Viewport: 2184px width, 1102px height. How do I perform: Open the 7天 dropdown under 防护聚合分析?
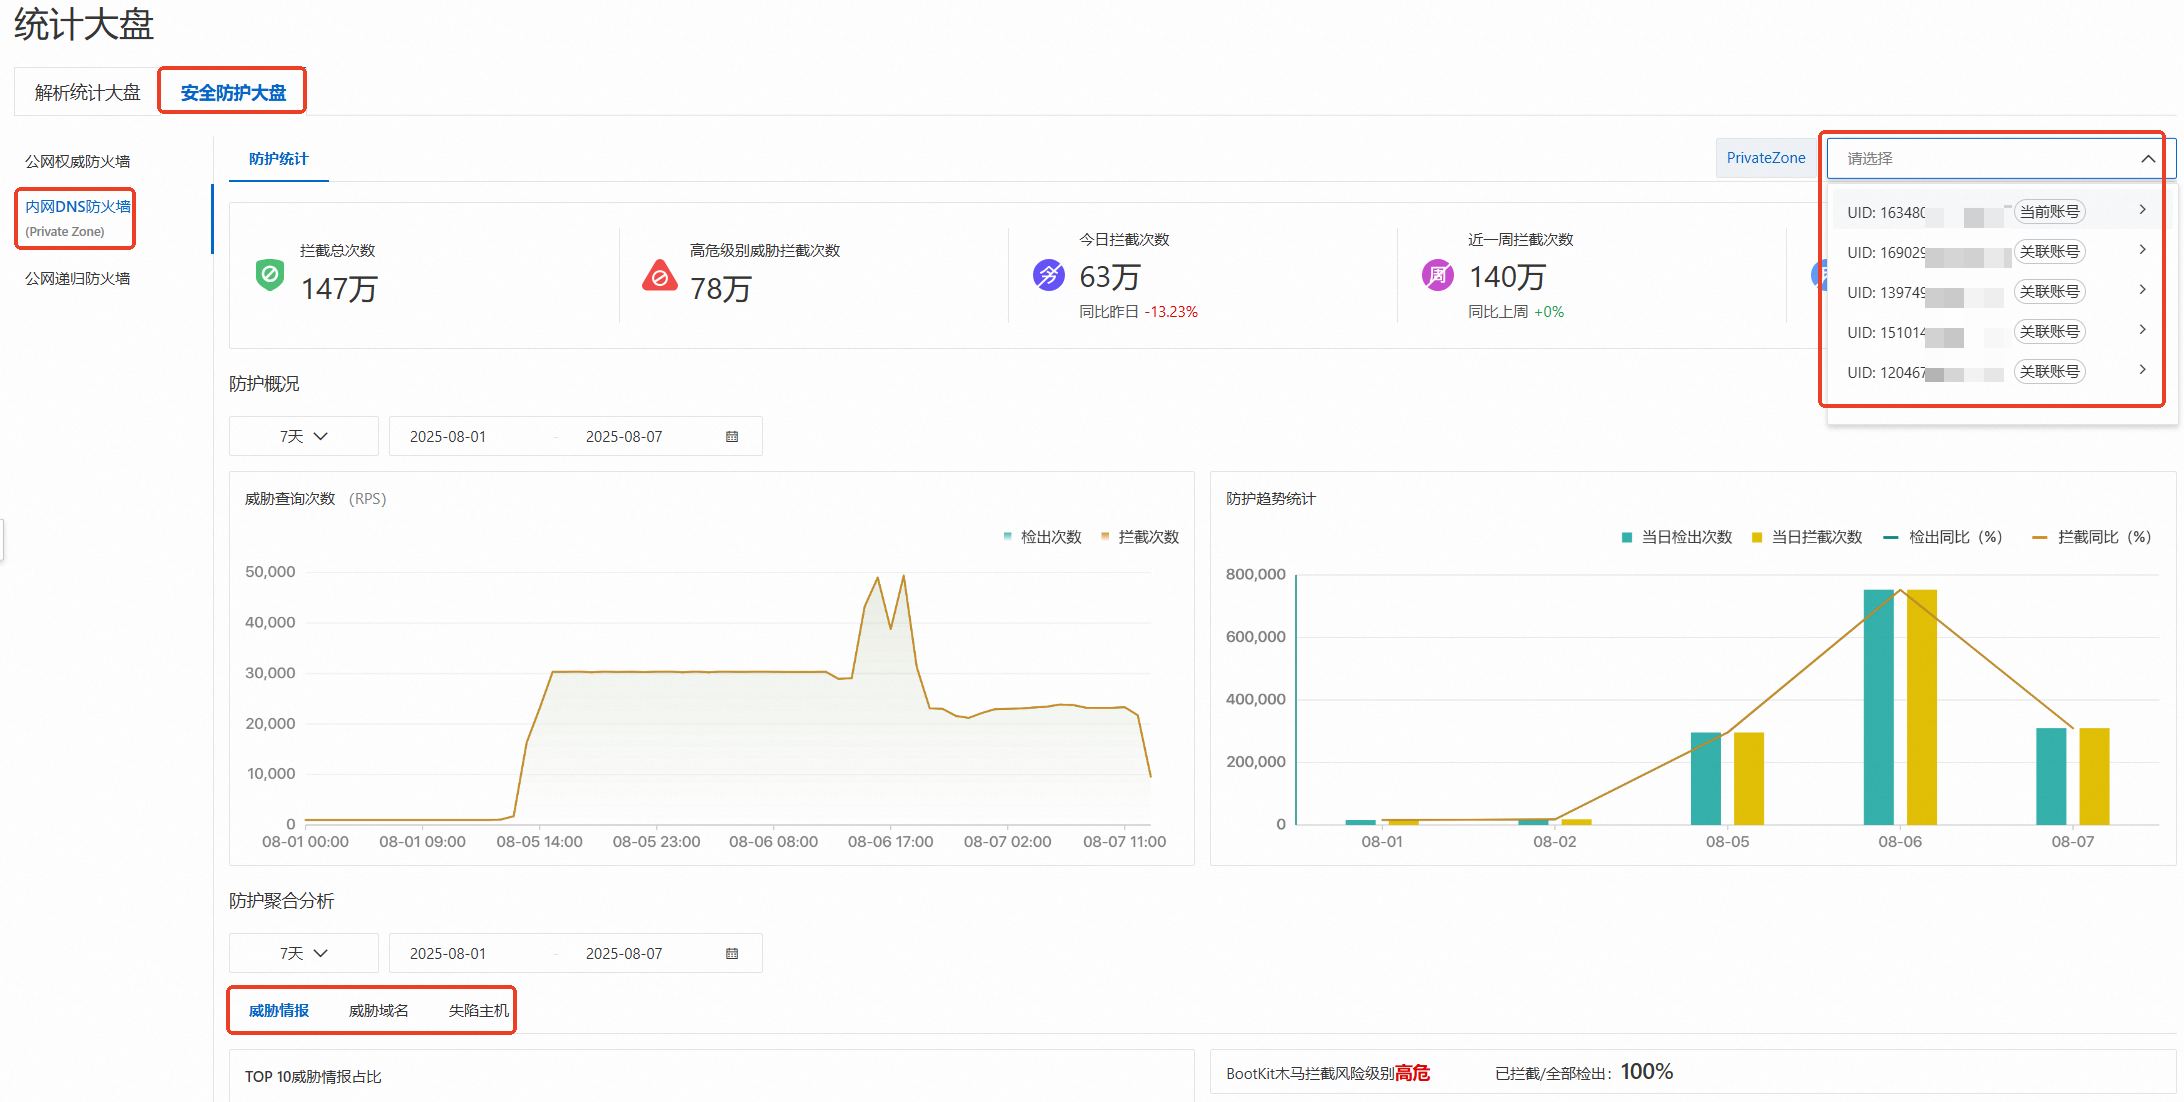click(303, 954)
